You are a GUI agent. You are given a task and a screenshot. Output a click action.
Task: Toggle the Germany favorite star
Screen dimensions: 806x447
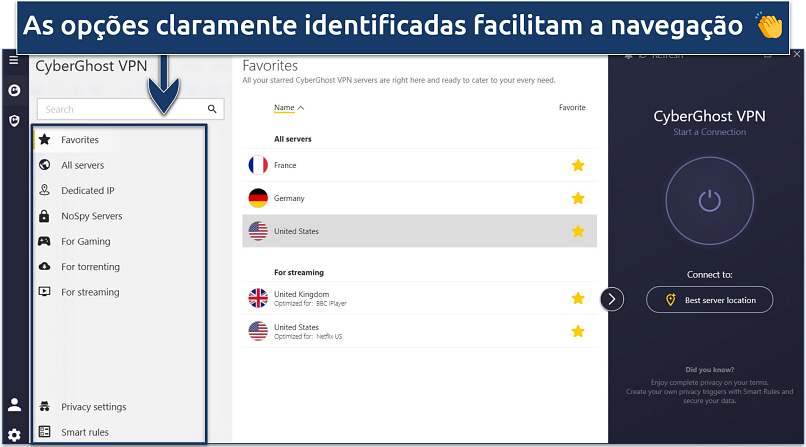[x=577, y=198]
